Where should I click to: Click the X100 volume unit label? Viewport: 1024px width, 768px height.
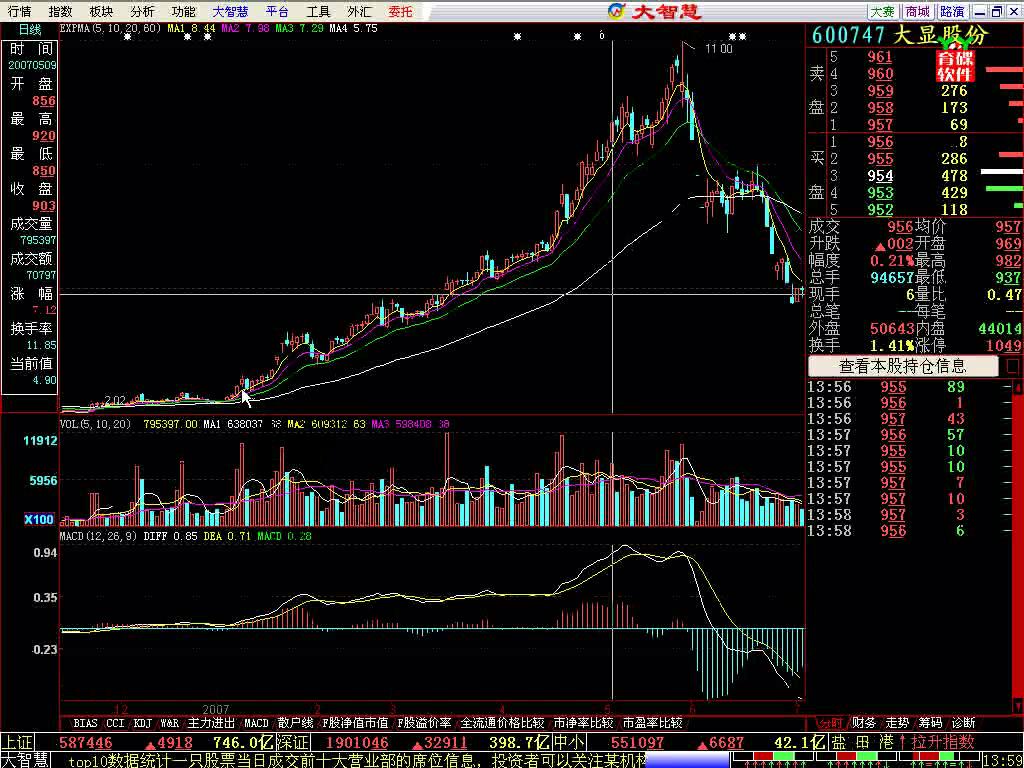[39, 520]
